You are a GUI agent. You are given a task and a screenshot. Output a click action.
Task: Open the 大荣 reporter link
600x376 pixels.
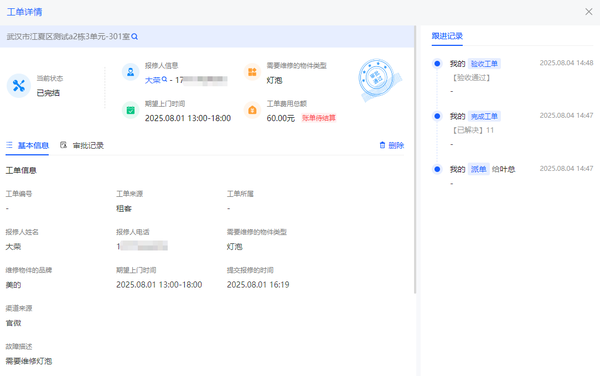(x=152, y=80)
